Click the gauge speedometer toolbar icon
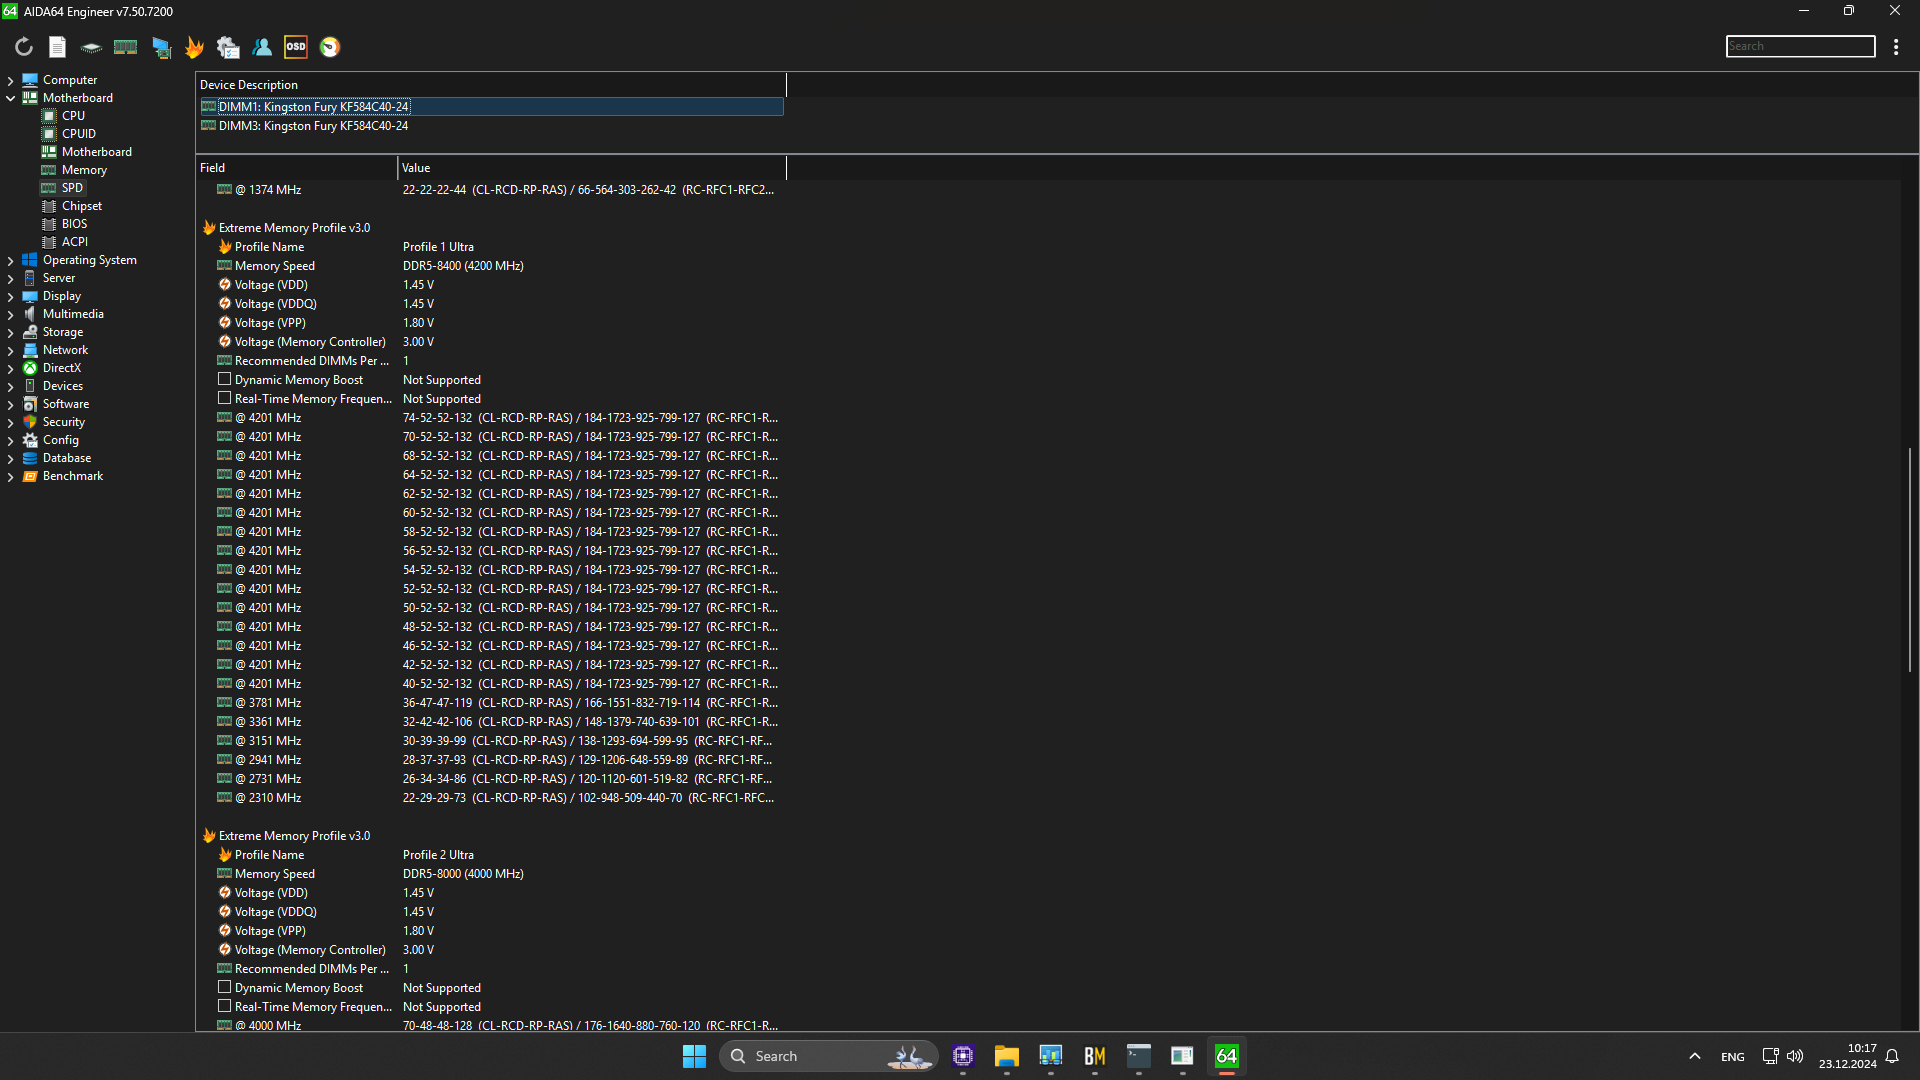The image size is (1920, 1080). pyautogui.click(x=330, y=47)
